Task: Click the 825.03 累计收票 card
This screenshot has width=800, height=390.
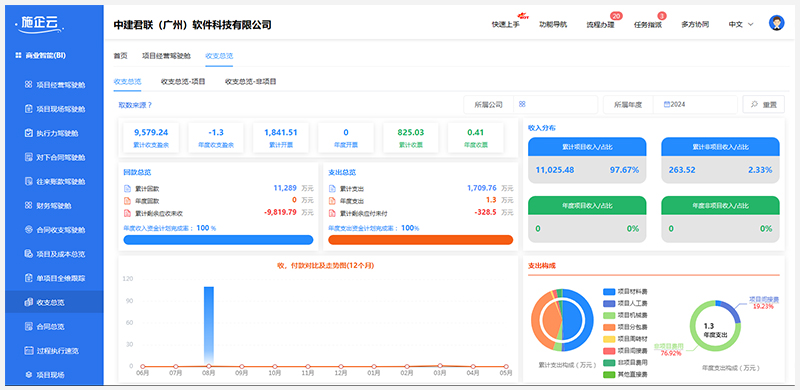Action: [x=411, y=137]
